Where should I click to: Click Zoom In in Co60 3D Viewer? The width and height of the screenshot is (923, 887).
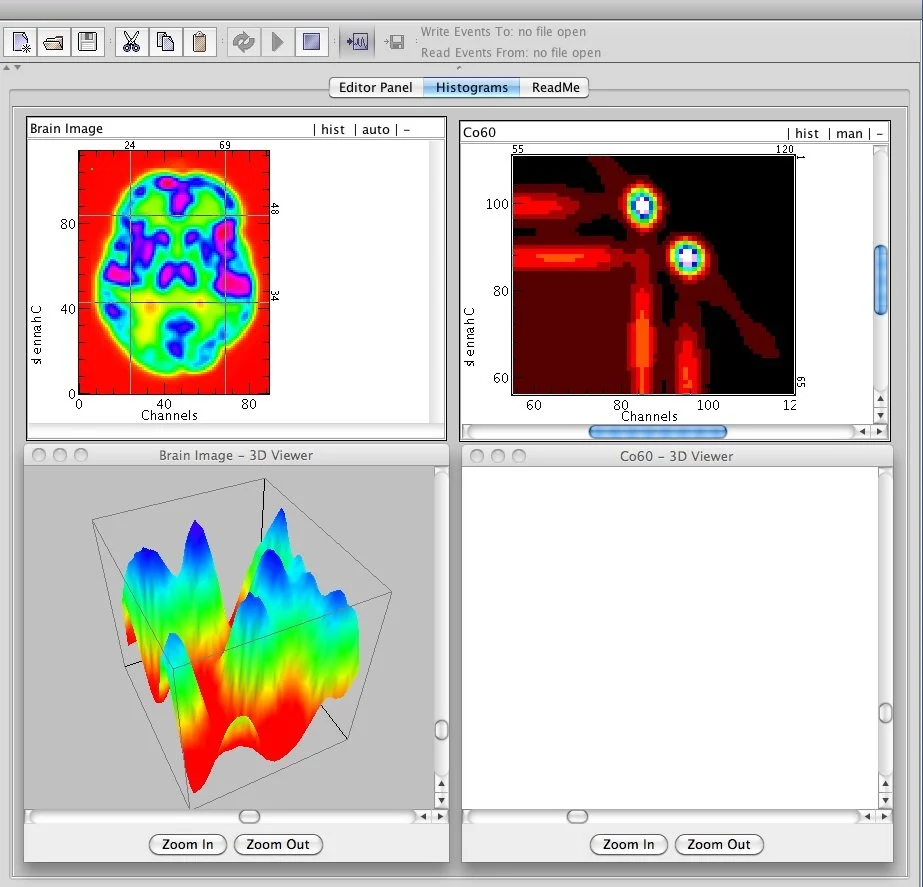[629, 844]
